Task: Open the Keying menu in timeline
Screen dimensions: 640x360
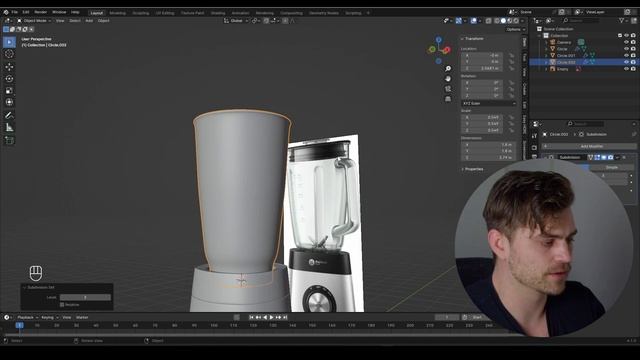Action: [49, 317]
